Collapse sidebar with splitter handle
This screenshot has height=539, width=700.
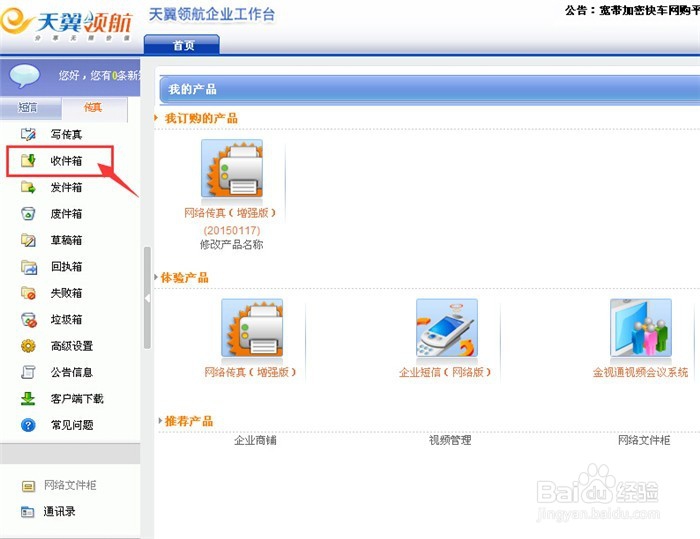coord(147,298)
